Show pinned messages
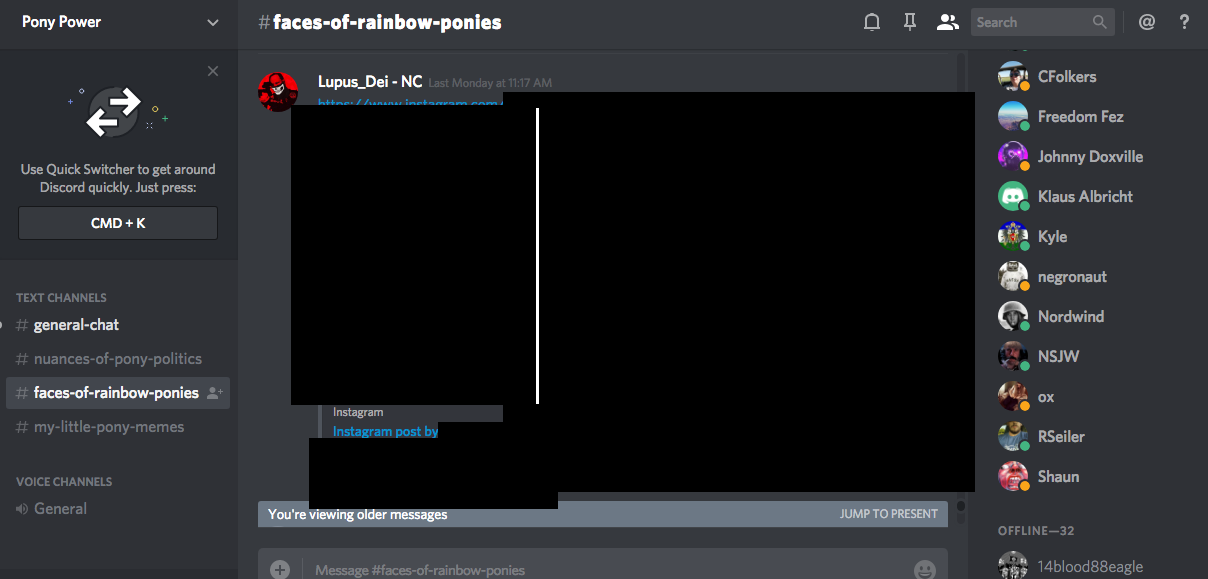This screenshot has width=1208, height=579. tap(910, 22)
